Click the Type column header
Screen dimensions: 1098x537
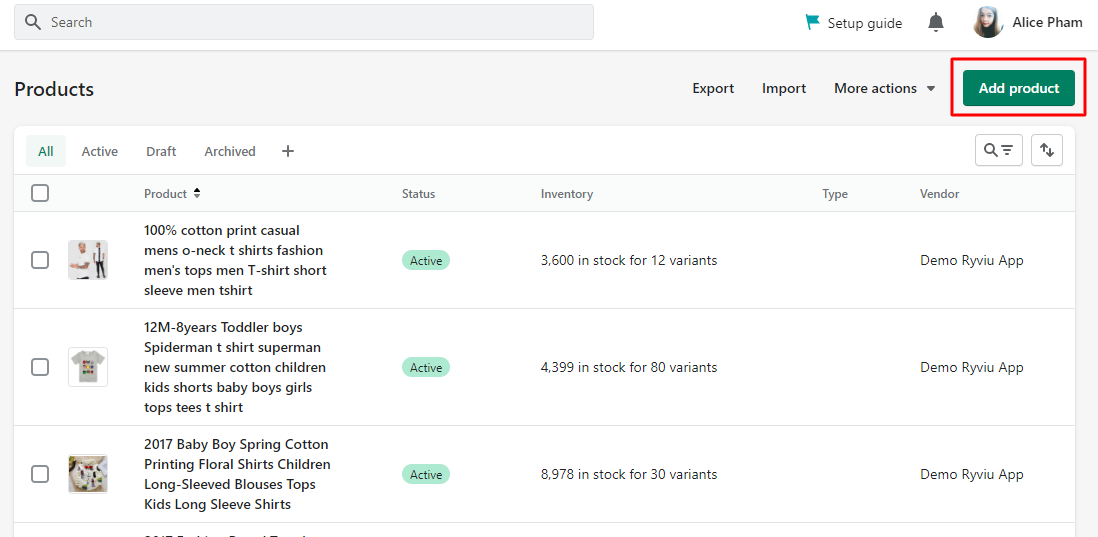(x=835, y=194)
